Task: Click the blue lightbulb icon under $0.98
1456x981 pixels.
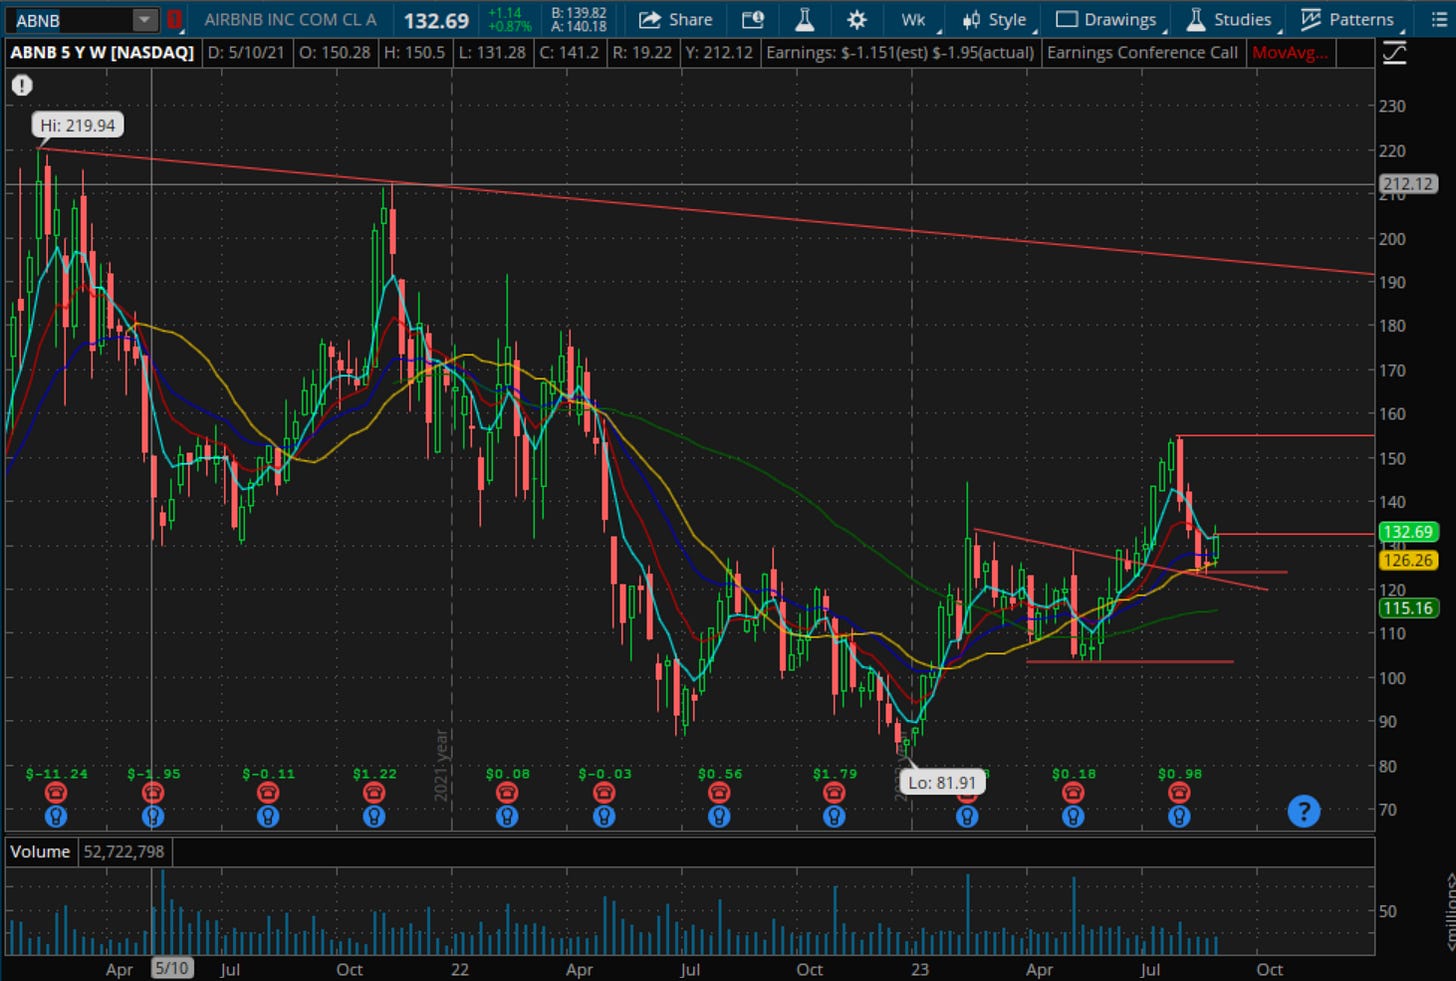Action: coord(1180,817)
